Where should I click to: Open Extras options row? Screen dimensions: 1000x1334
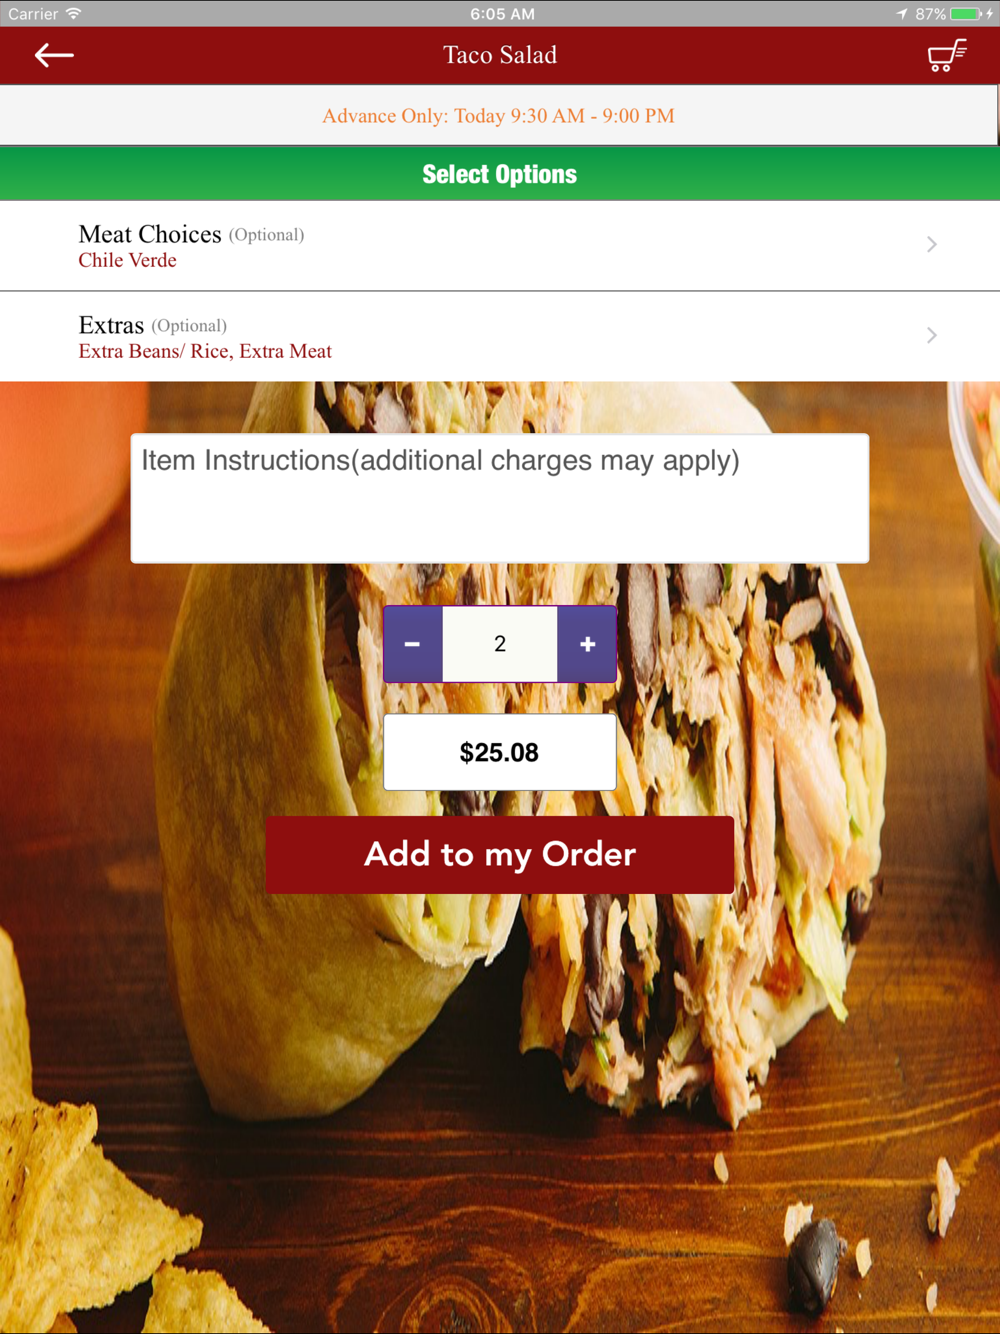[x=500, y=337]
